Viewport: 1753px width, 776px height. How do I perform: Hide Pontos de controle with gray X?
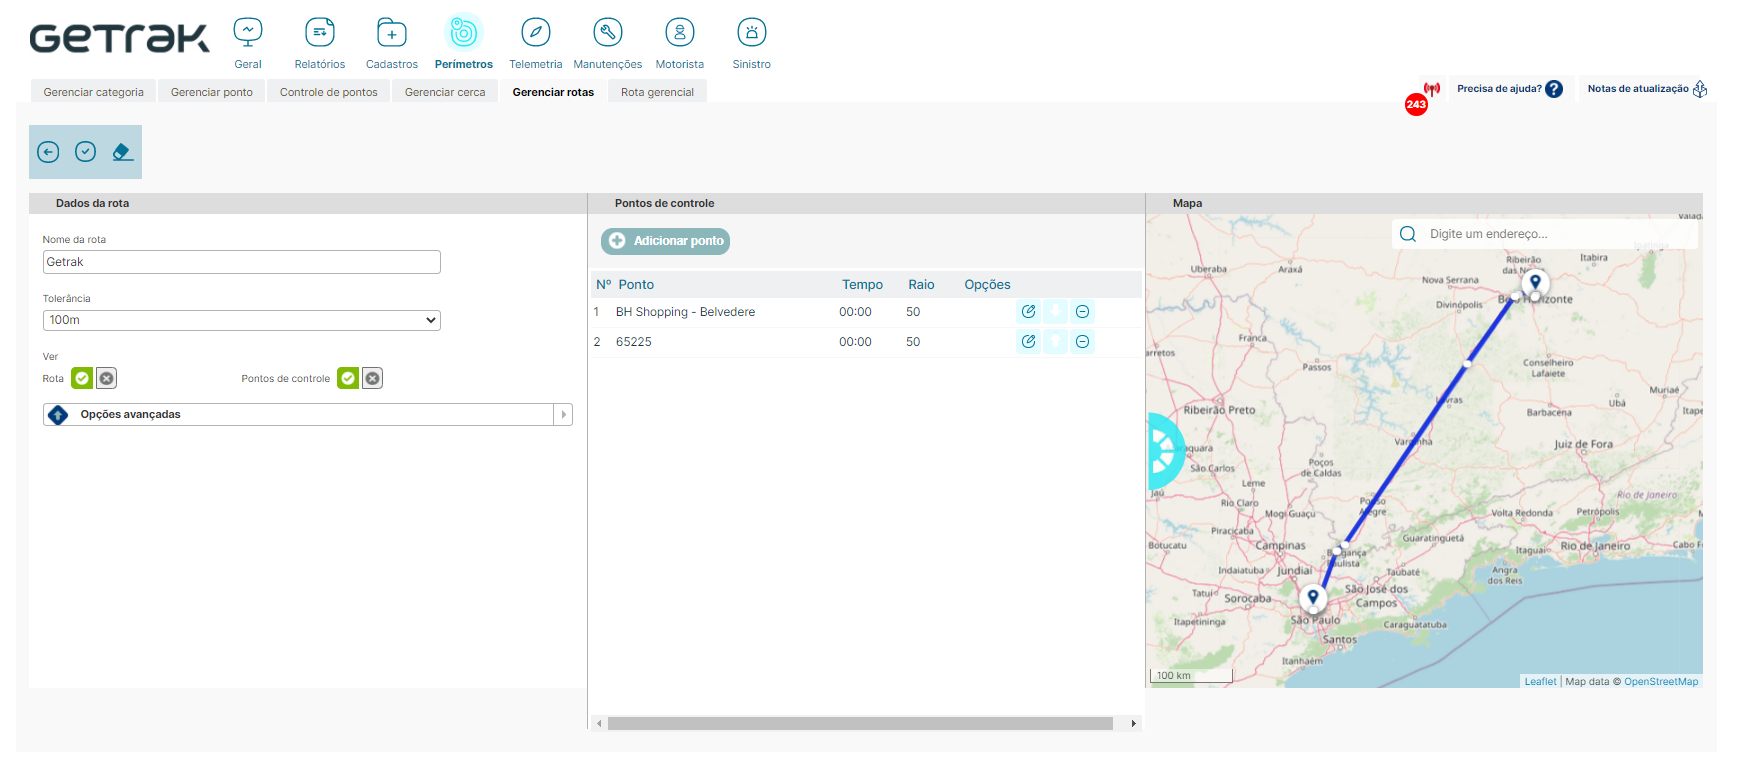tap(372, 378)
